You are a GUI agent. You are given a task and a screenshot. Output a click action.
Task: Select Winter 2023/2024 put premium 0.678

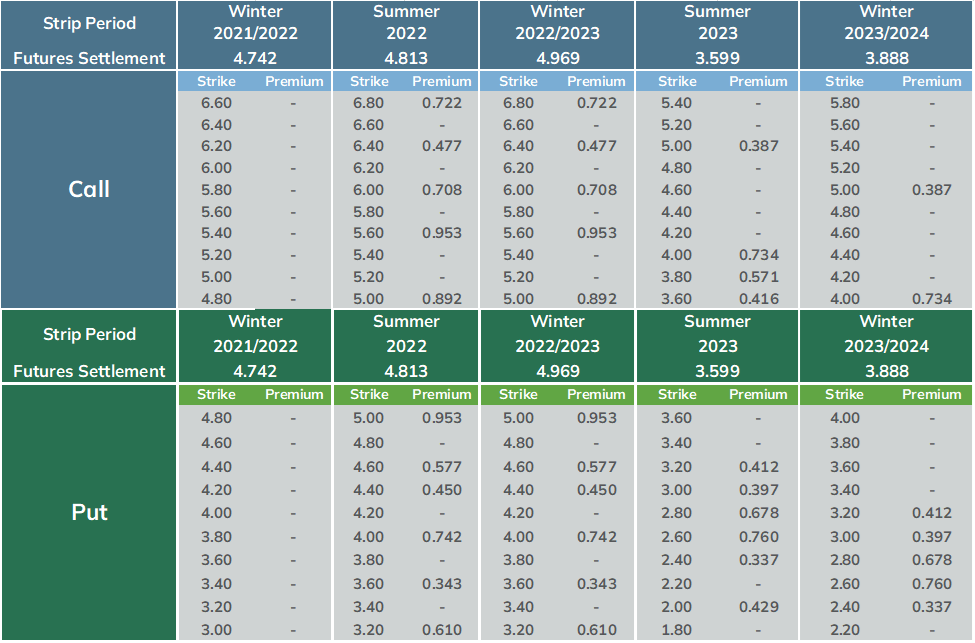coord(931,560)
